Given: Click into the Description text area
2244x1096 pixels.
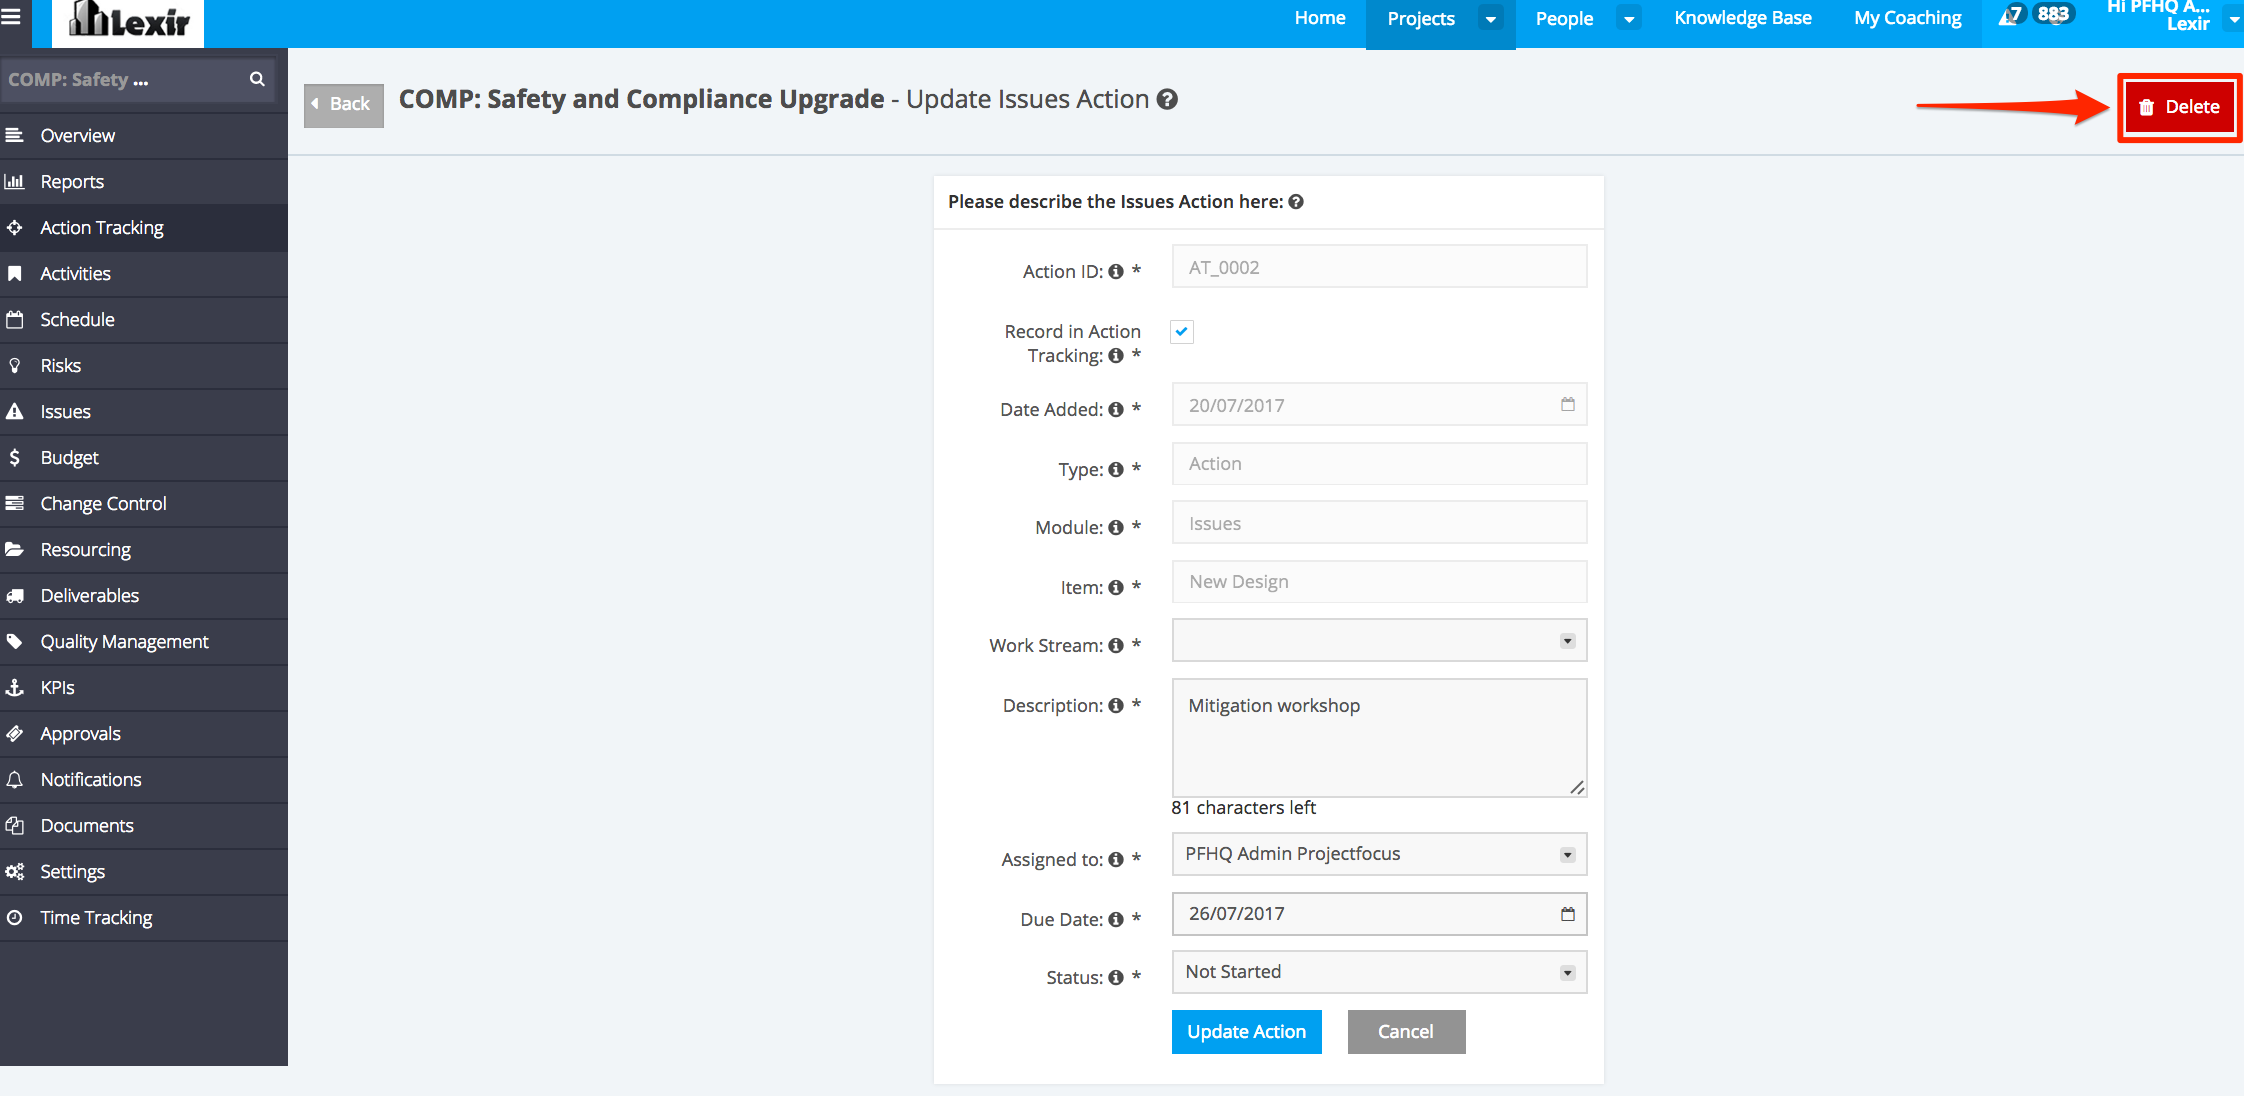Looking at the screenshot, I should [1379, 738].
